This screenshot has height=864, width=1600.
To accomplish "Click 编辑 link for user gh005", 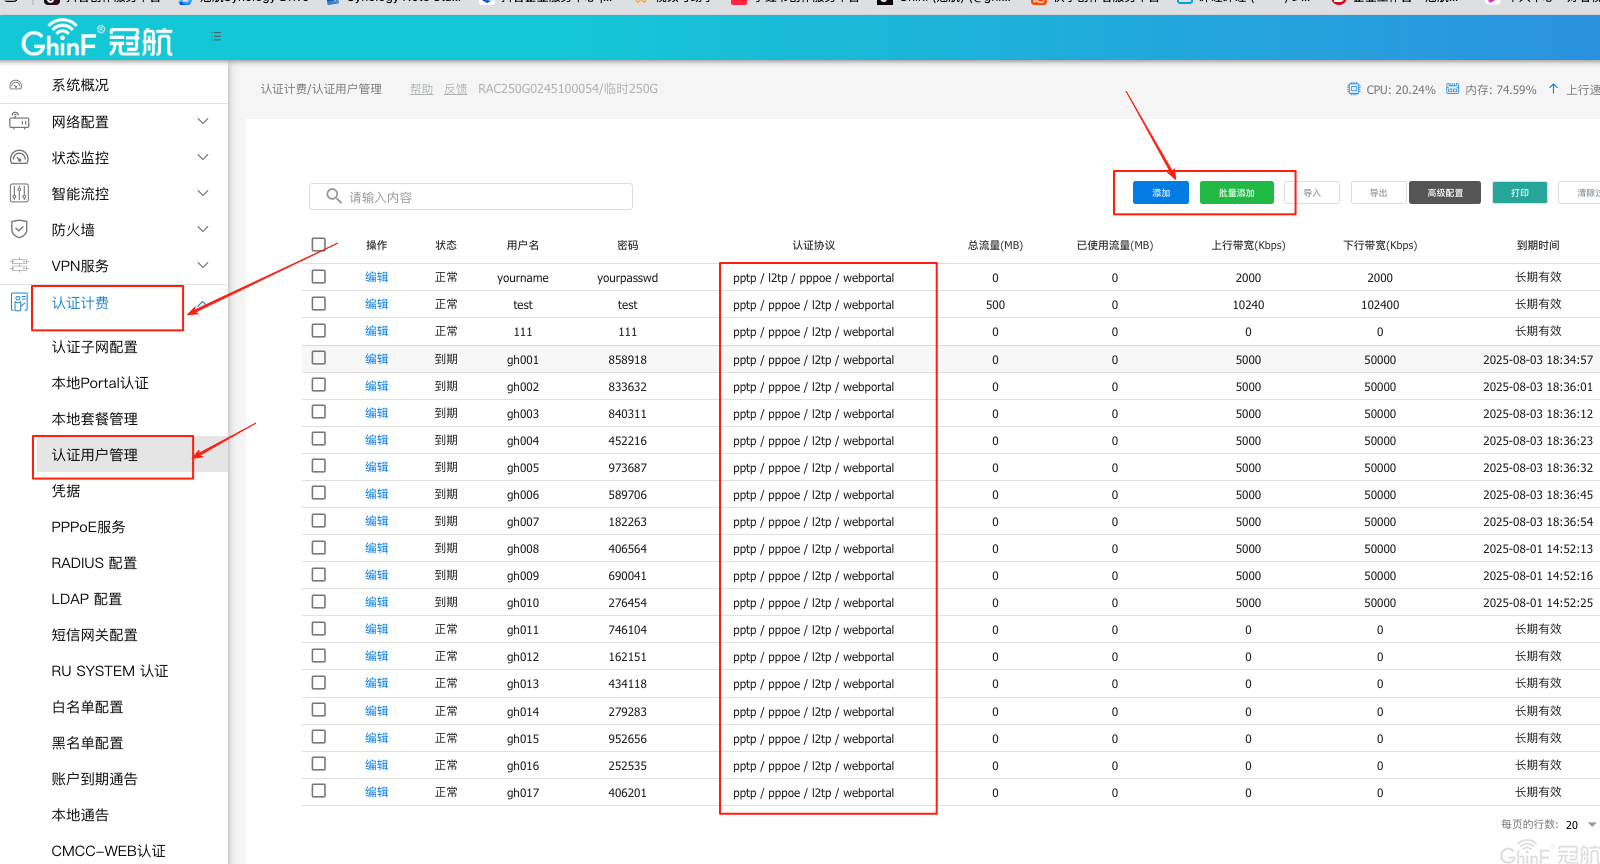I will [x=376, y=467].
